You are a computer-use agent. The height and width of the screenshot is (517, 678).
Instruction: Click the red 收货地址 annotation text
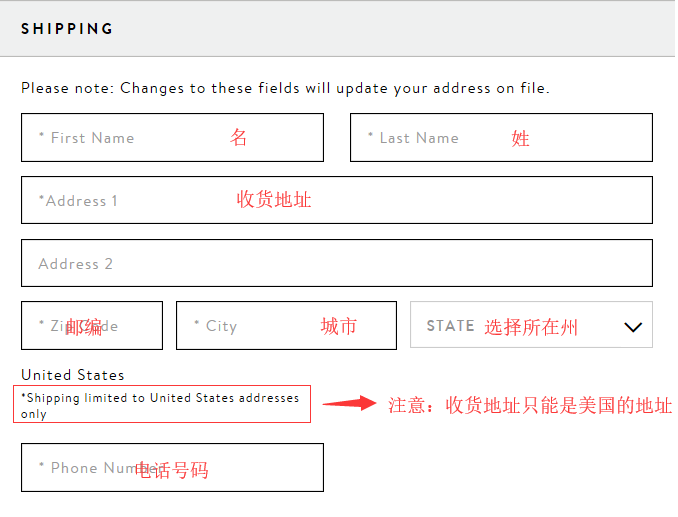pyautogui.click(x=274, y=200)
